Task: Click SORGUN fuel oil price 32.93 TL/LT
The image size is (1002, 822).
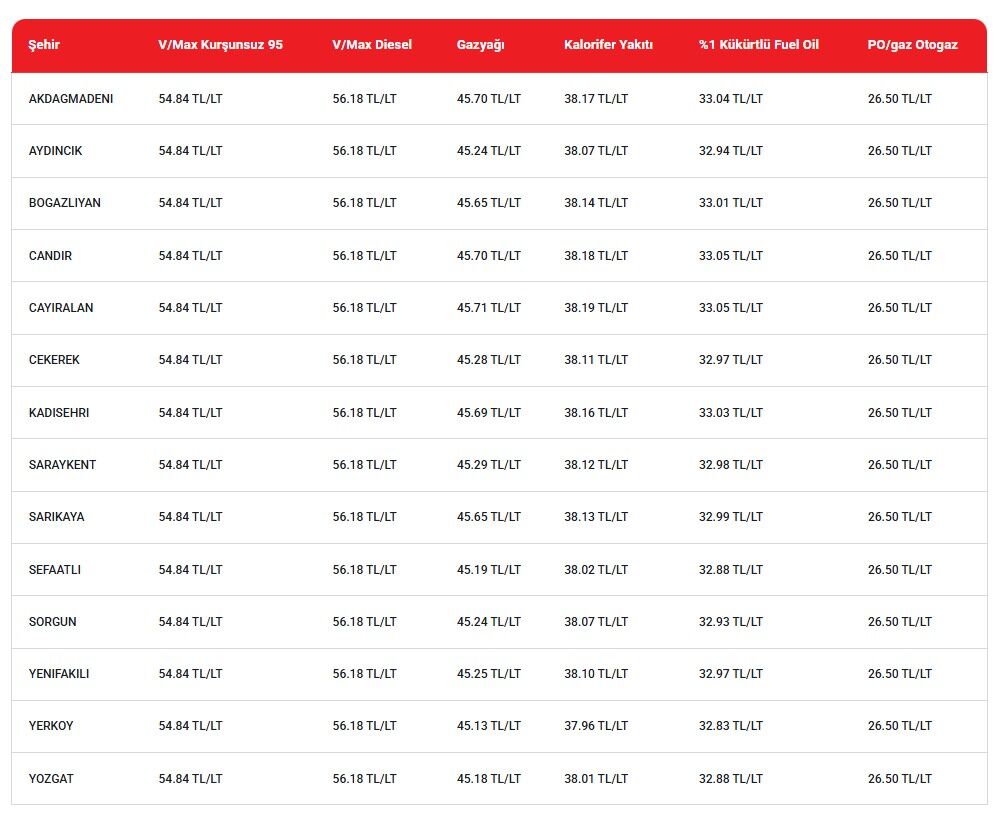Action: click(x=730, y=621)
